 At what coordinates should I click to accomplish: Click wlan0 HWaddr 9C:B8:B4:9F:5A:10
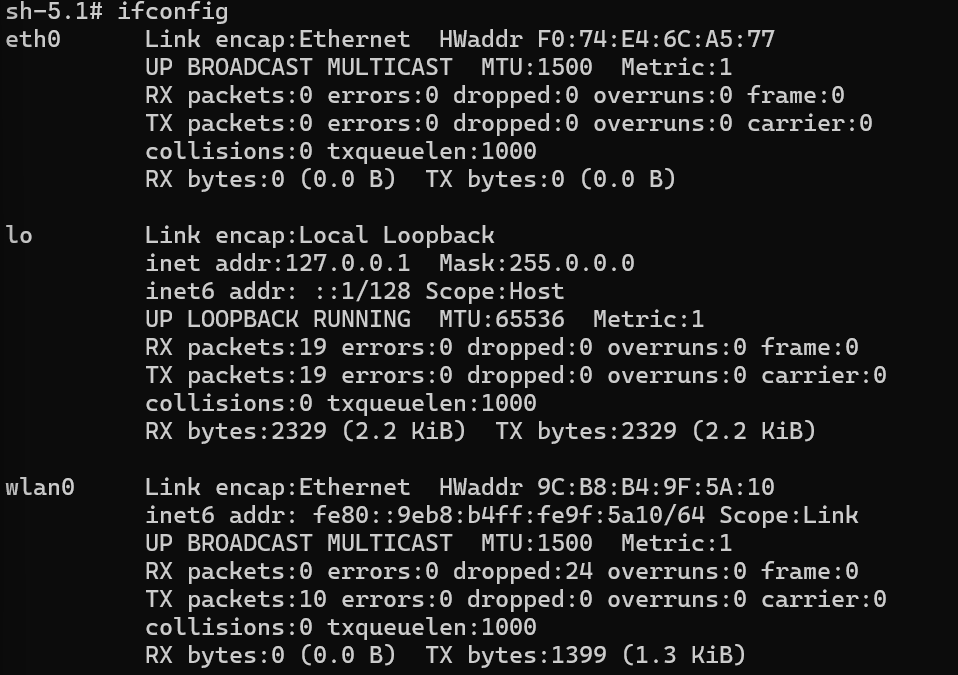click(607, 487)
